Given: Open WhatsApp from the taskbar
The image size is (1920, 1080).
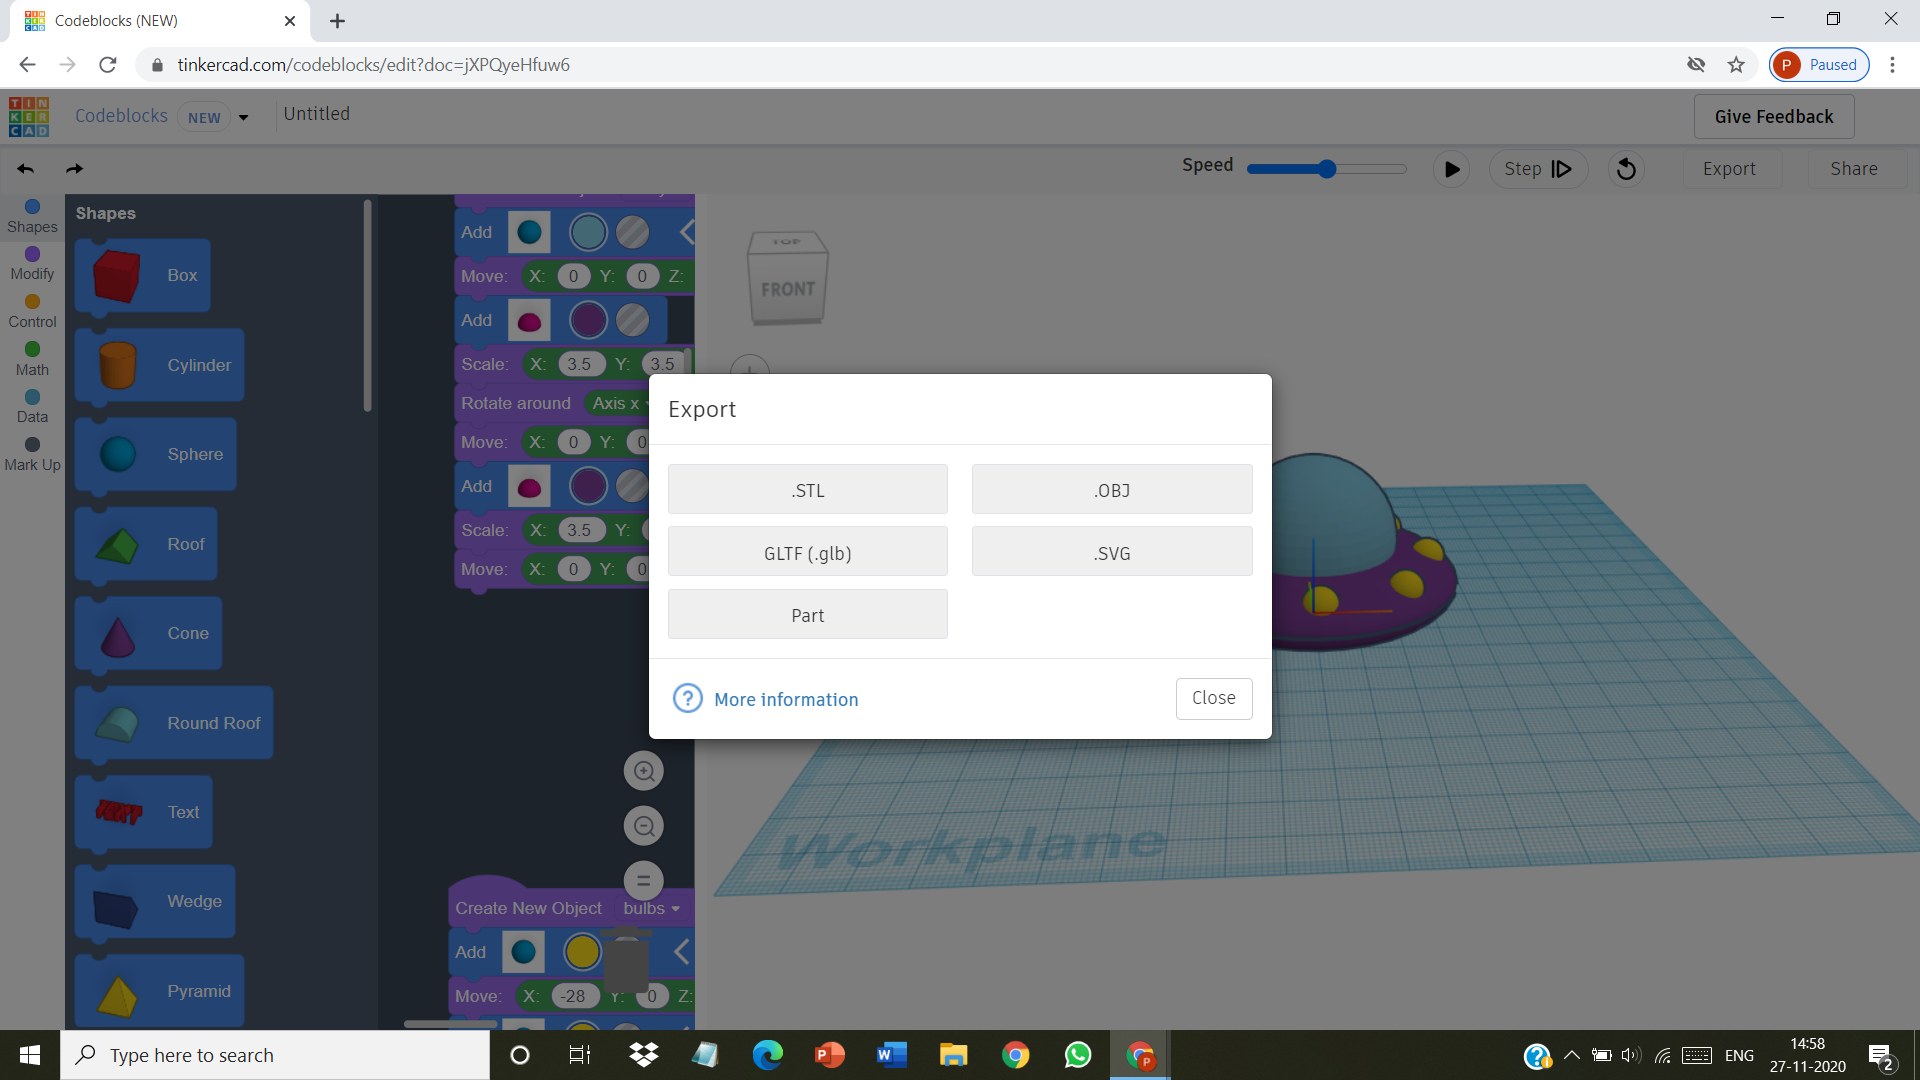Looking at the screenshot, I should pyautogui.click(x=1078, y=1054).
